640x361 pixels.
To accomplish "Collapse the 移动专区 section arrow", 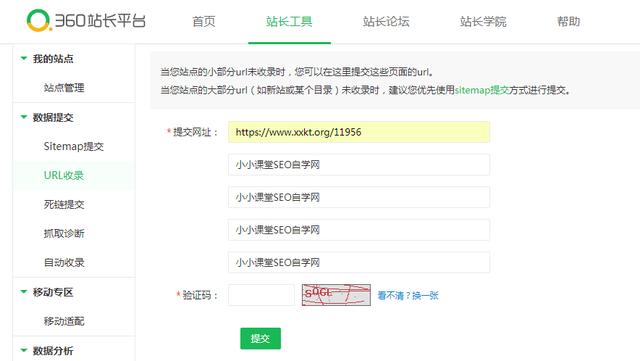I will [24, 292].
